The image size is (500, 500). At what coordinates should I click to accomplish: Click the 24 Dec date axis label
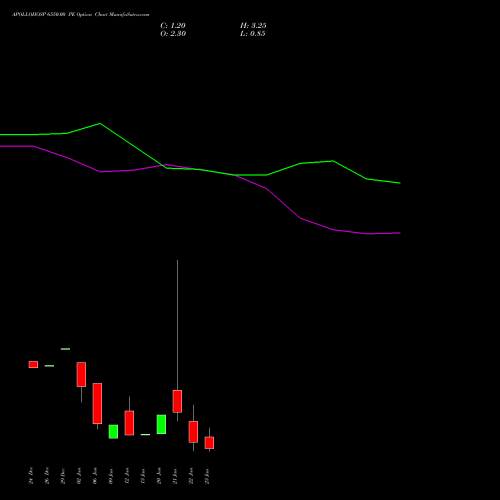31,475
